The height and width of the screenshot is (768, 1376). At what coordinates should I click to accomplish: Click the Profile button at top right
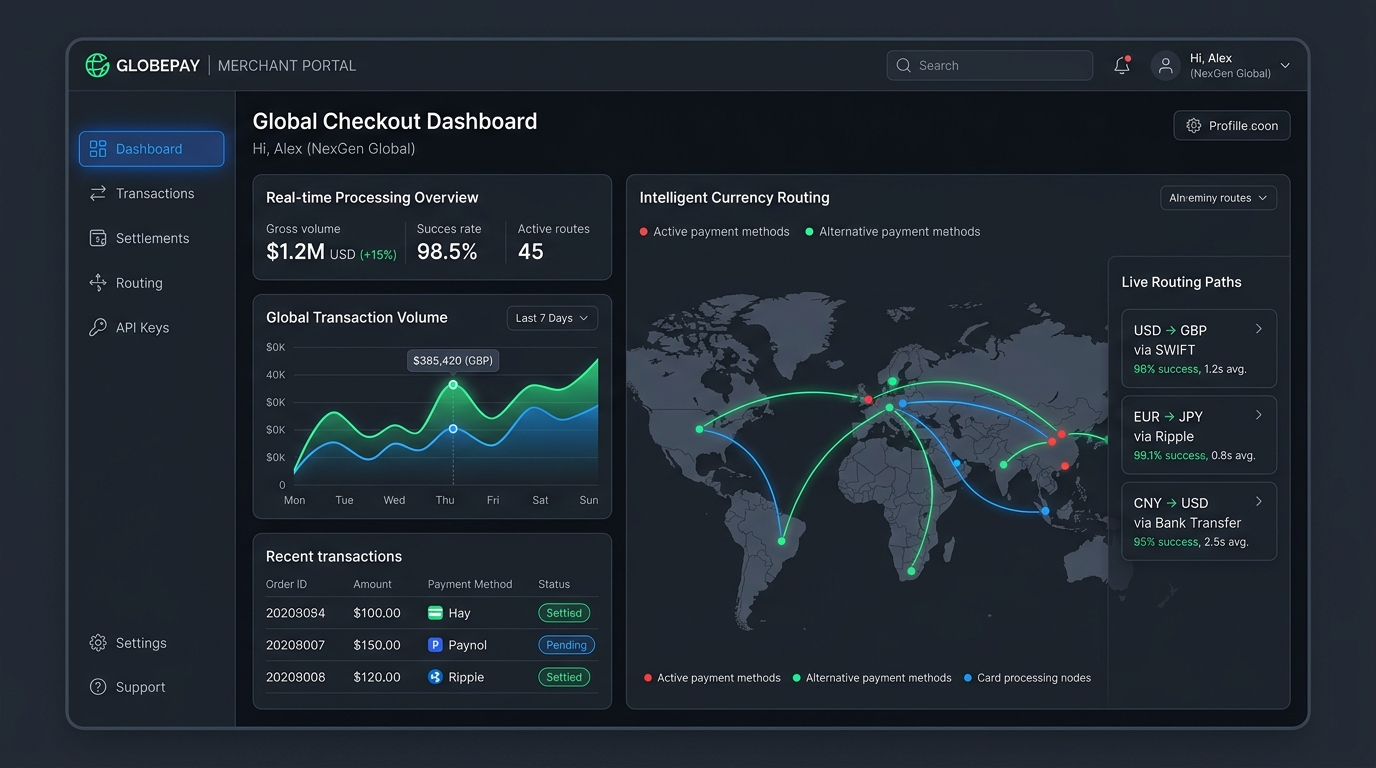(1232, 126)
